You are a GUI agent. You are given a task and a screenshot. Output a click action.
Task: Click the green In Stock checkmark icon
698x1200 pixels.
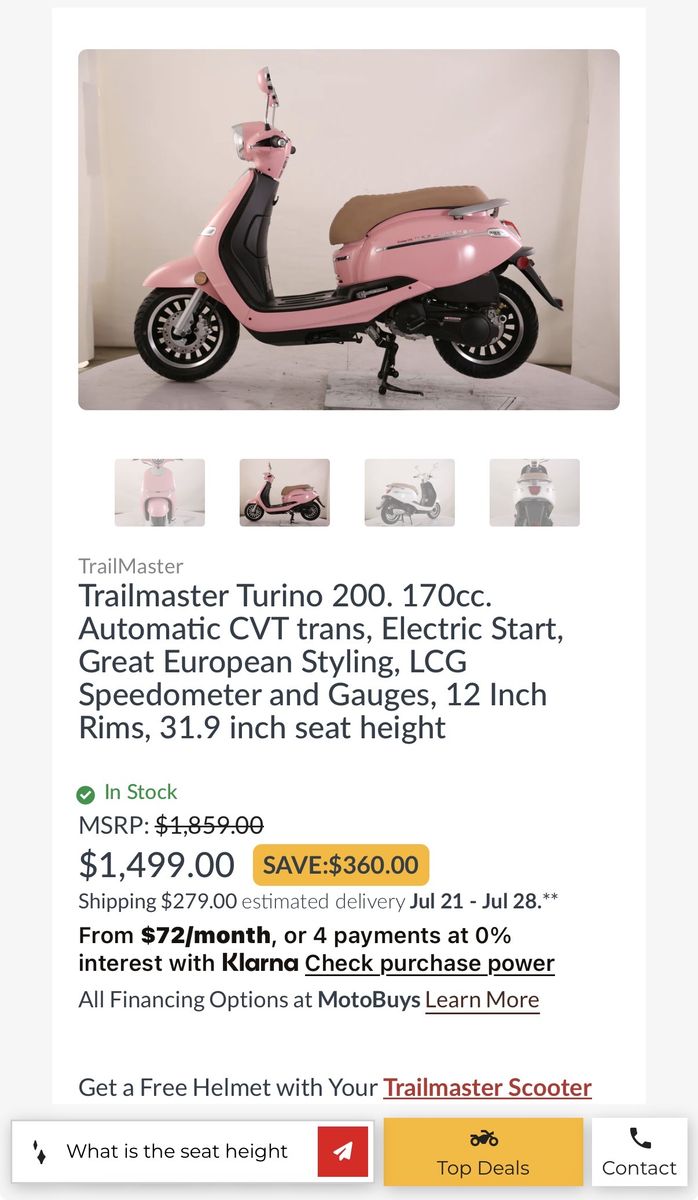86,795
